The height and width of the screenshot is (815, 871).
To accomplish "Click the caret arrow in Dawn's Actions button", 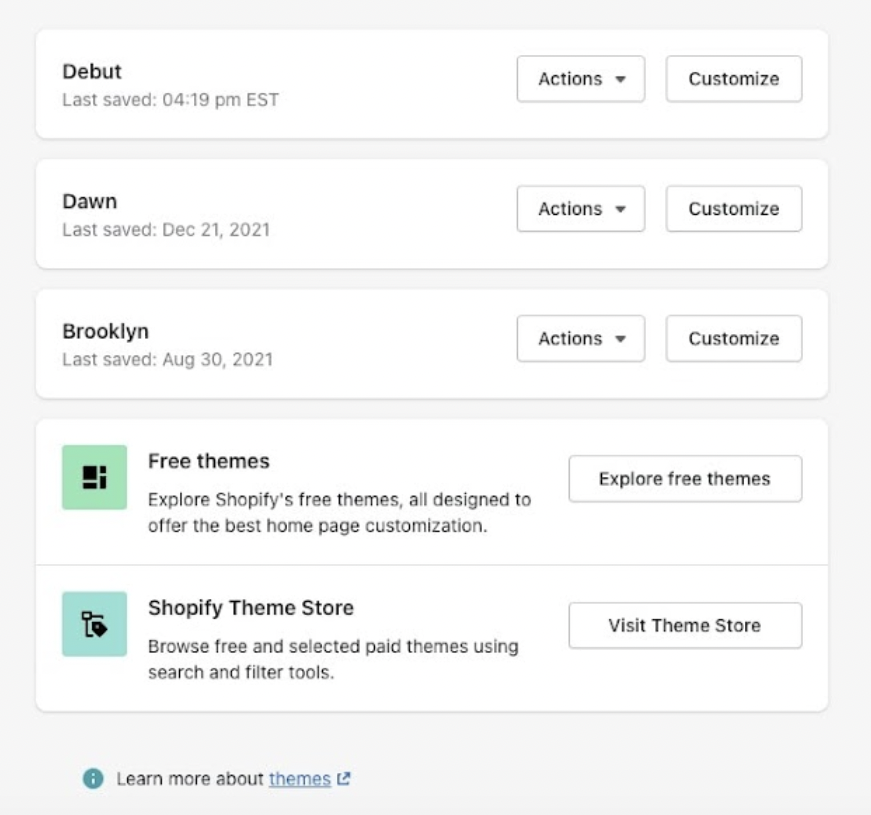I will pos(620,209).
